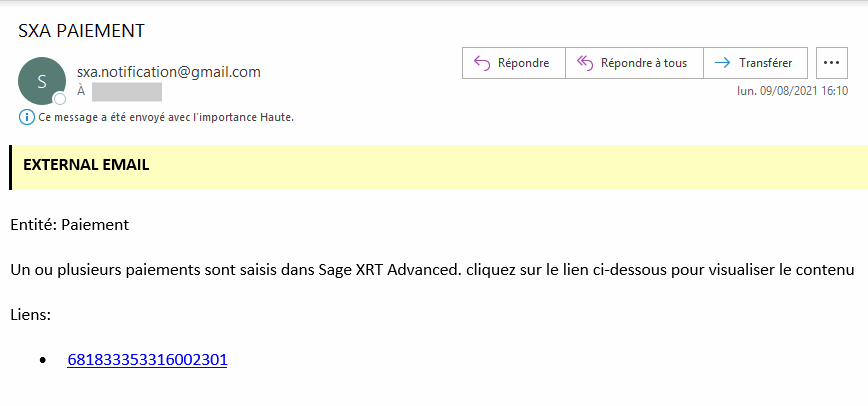
Task: Click the bullet point before the link
Action: click(x=42, y=360)
